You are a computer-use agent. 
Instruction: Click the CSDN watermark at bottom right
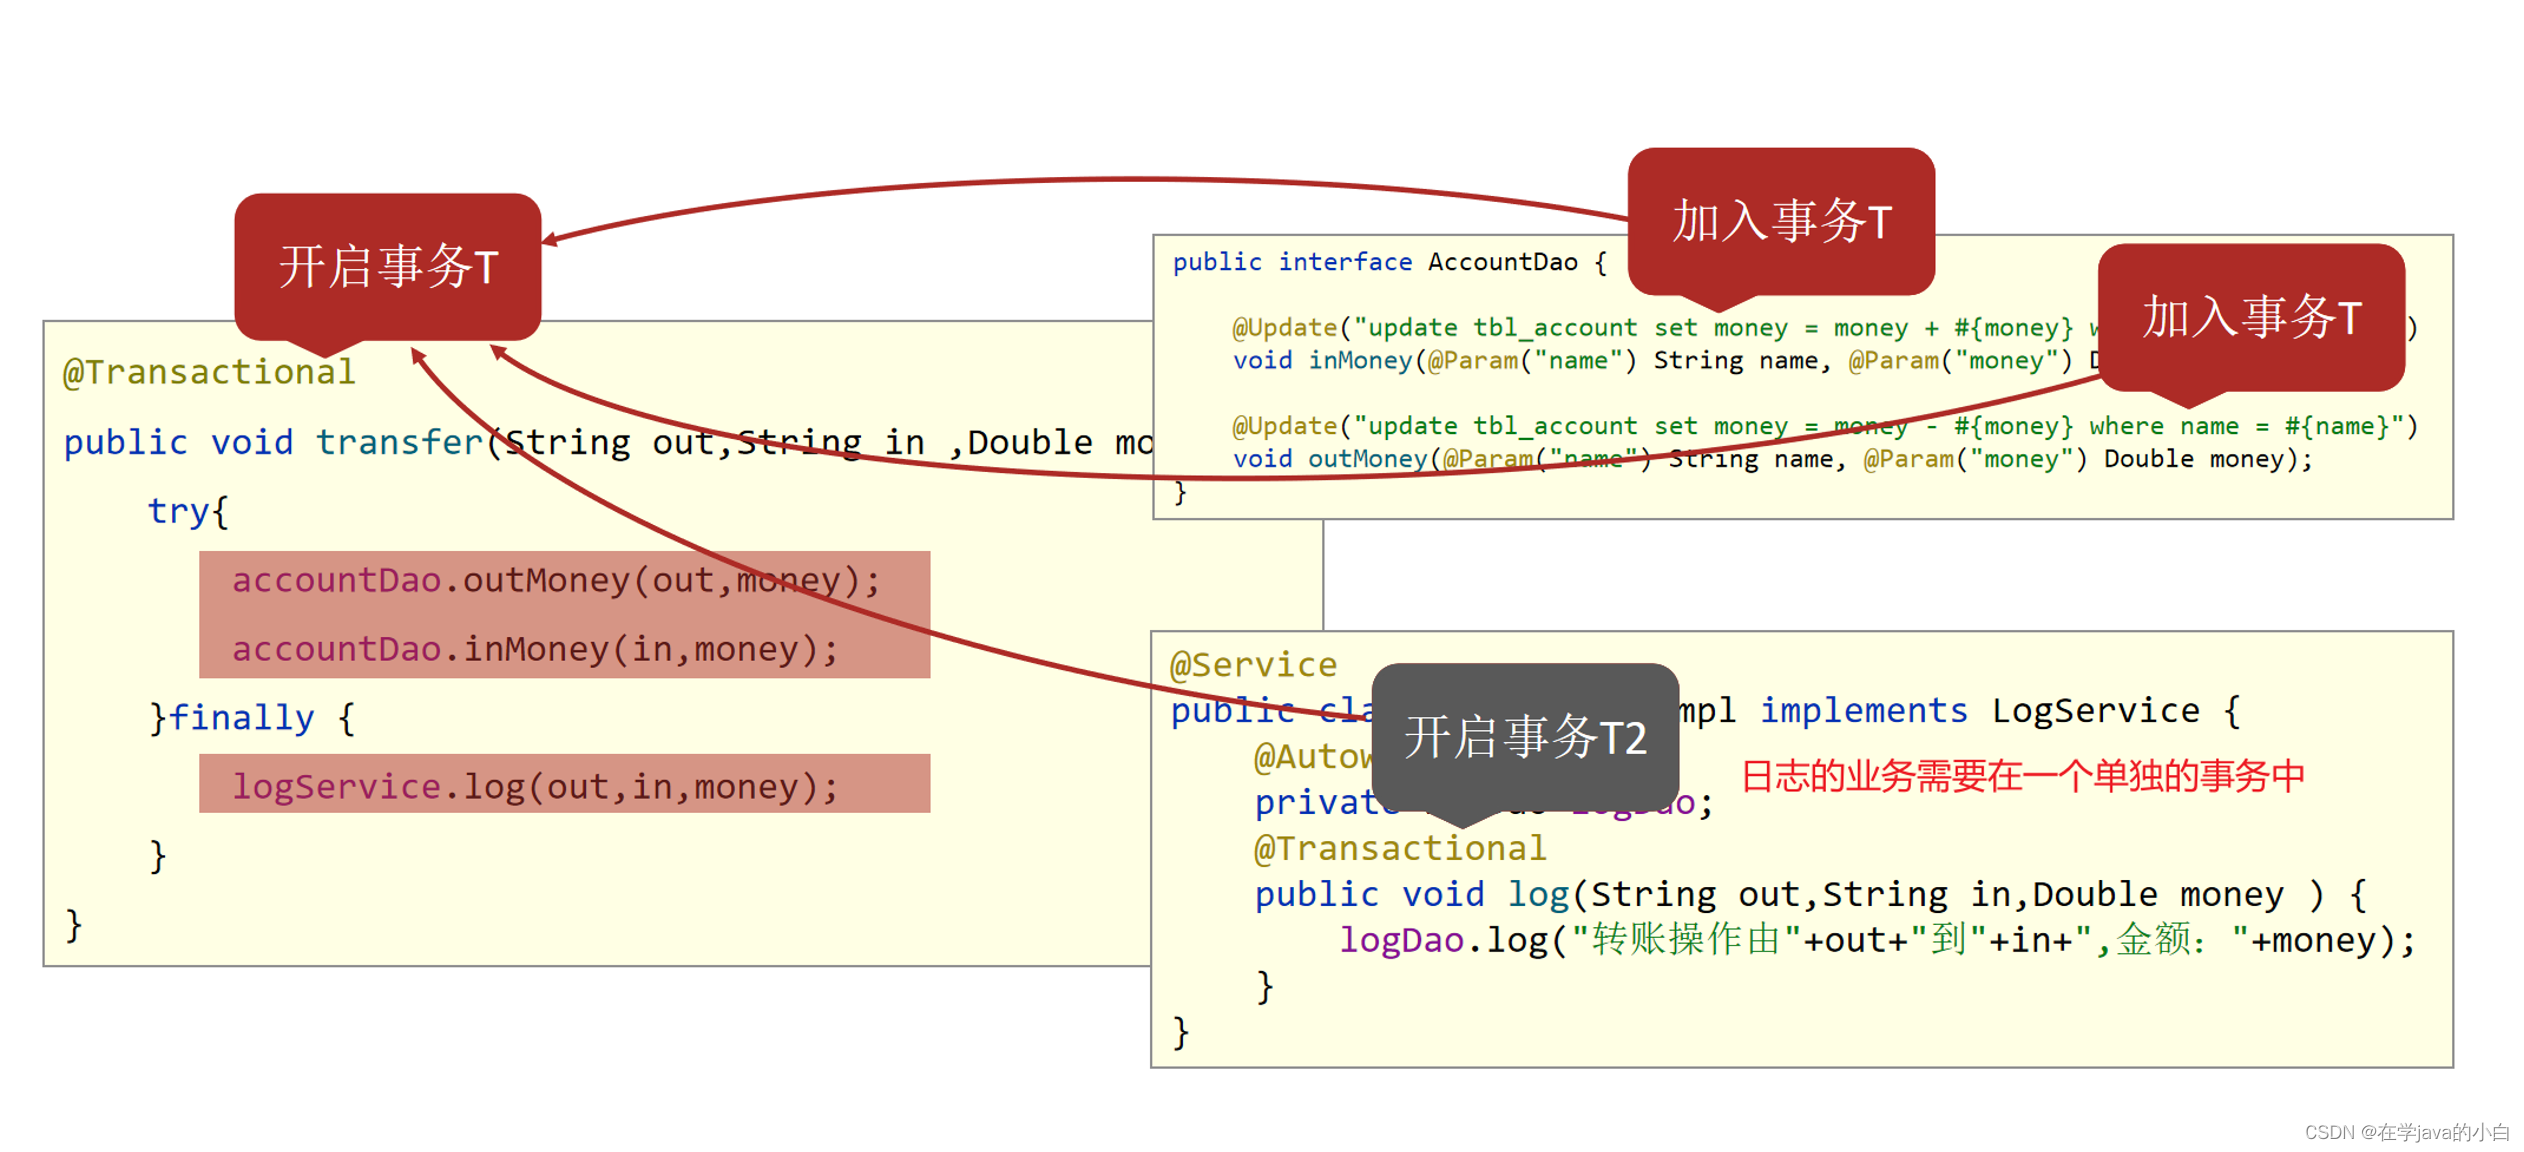click(2406, 1132)
